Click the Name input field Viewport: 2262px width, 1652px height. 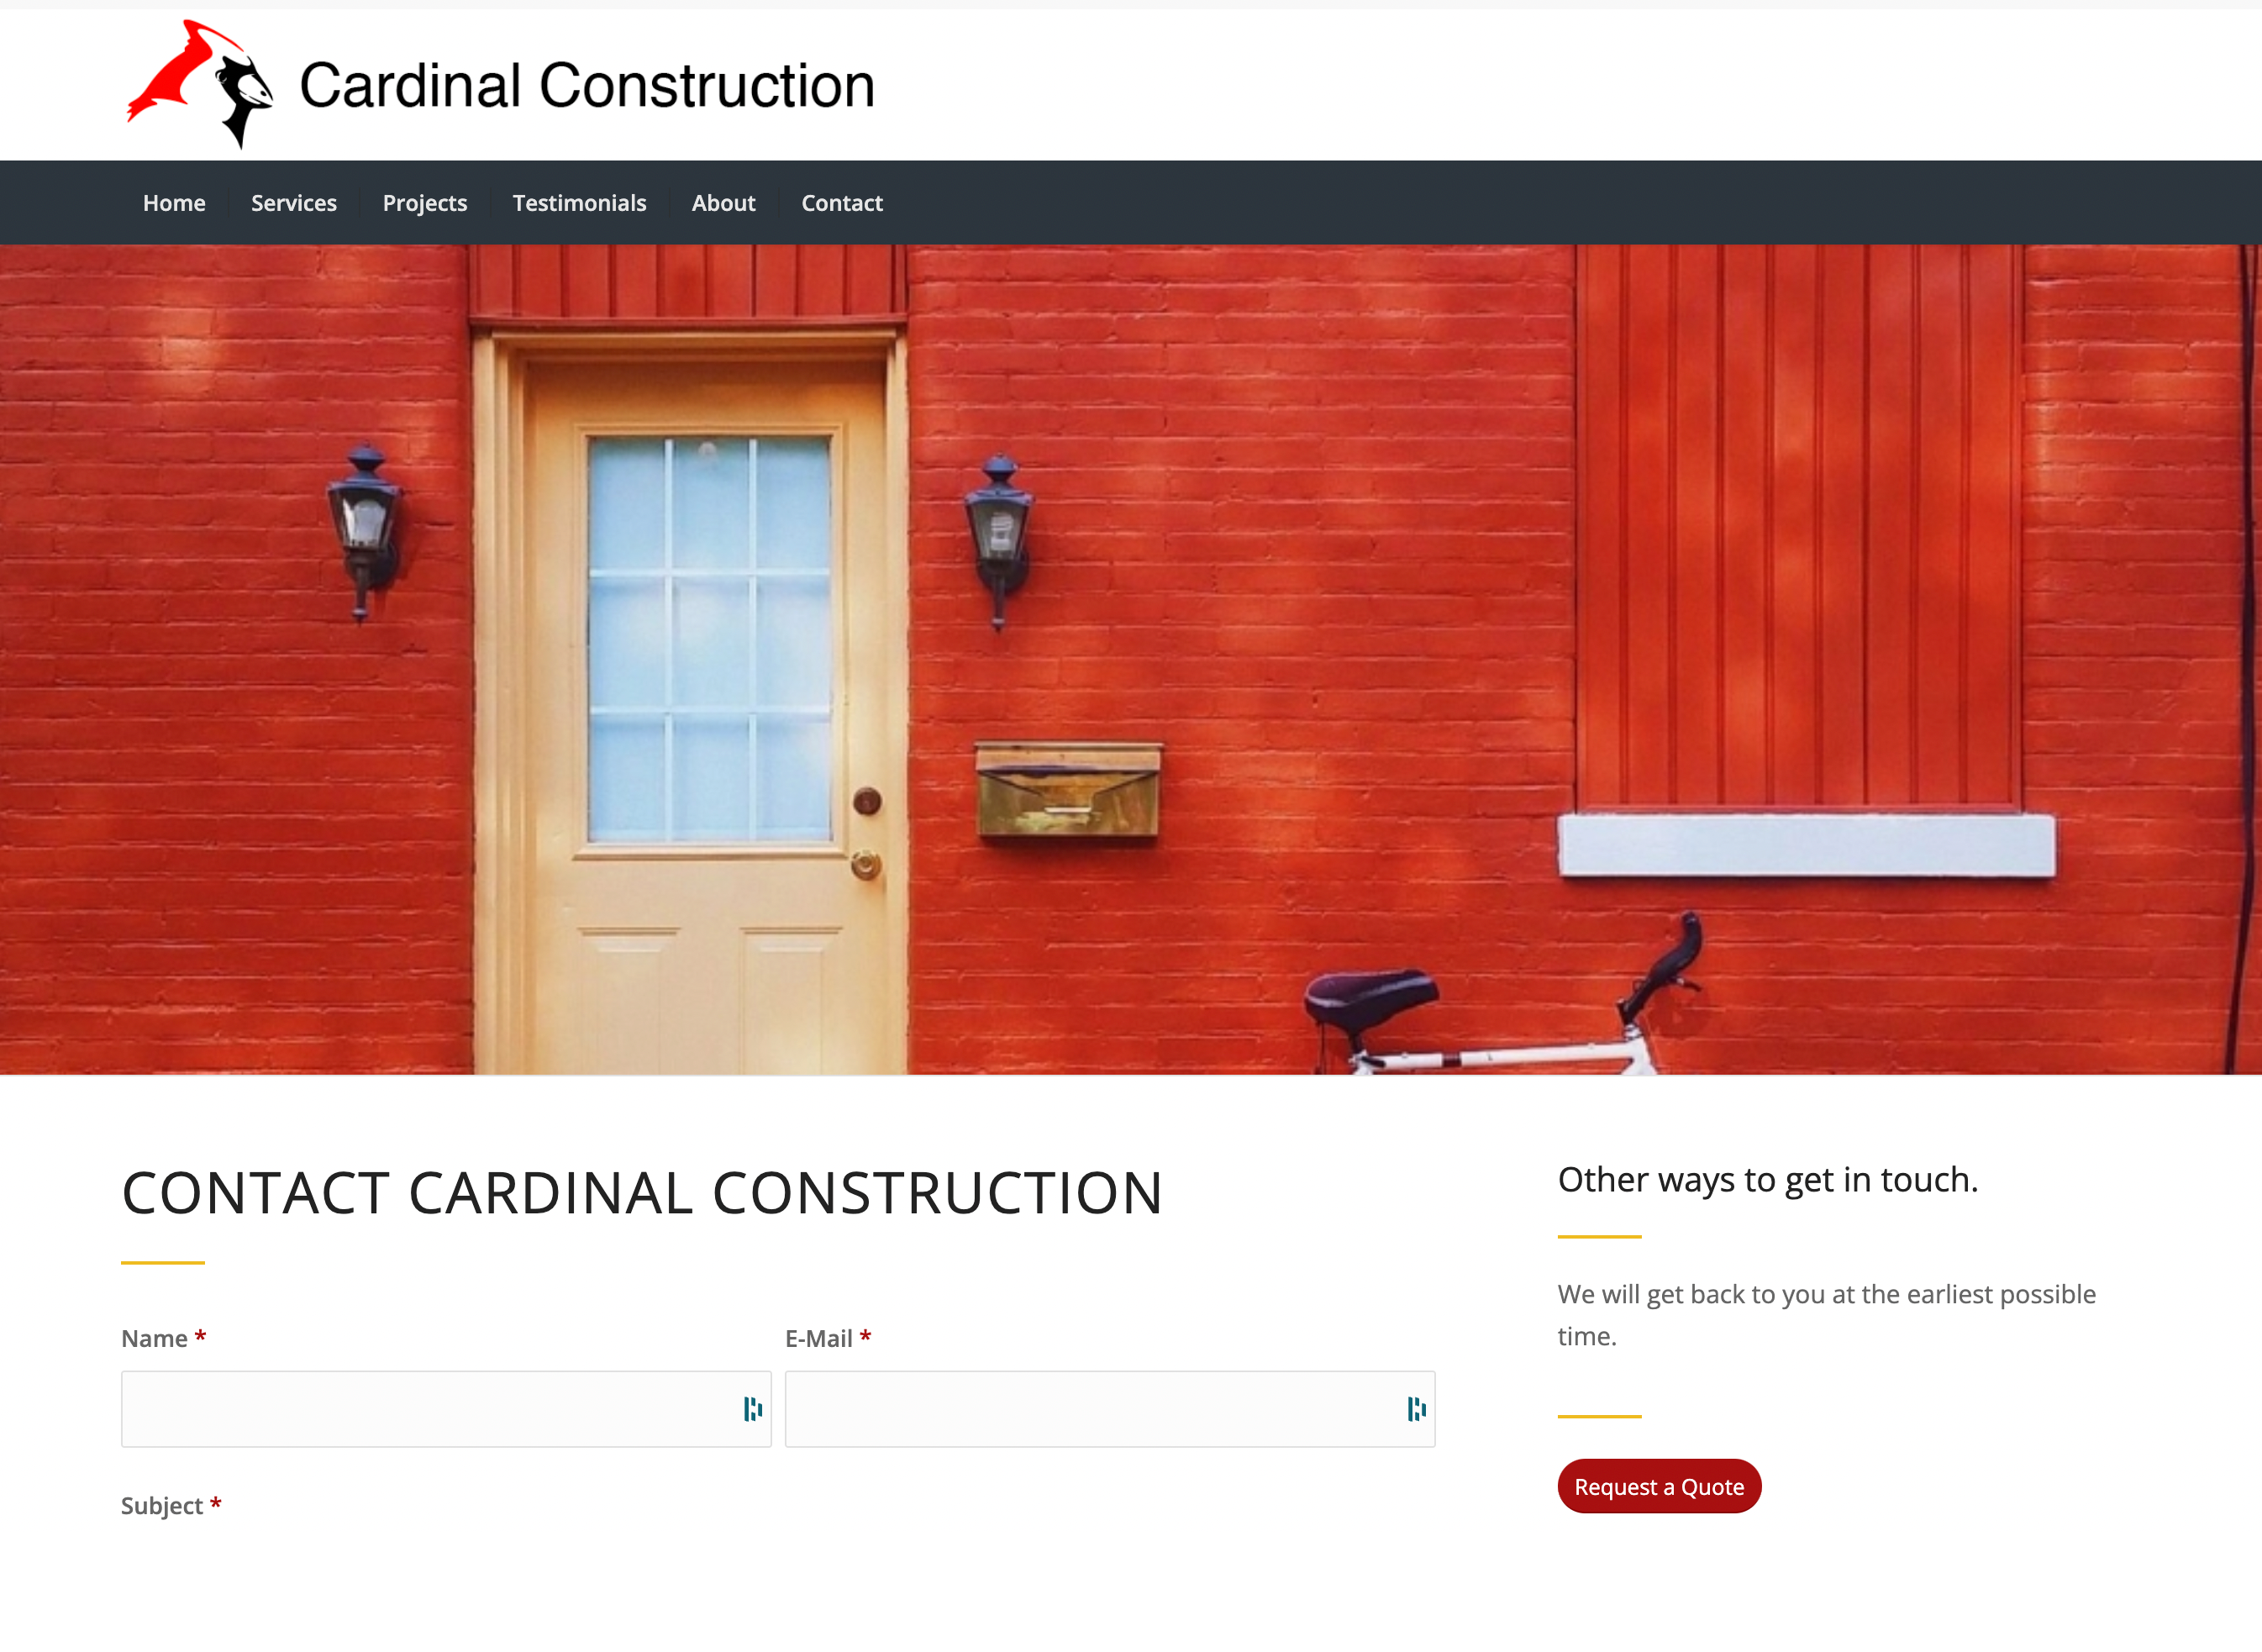[x=446, y=1410]
